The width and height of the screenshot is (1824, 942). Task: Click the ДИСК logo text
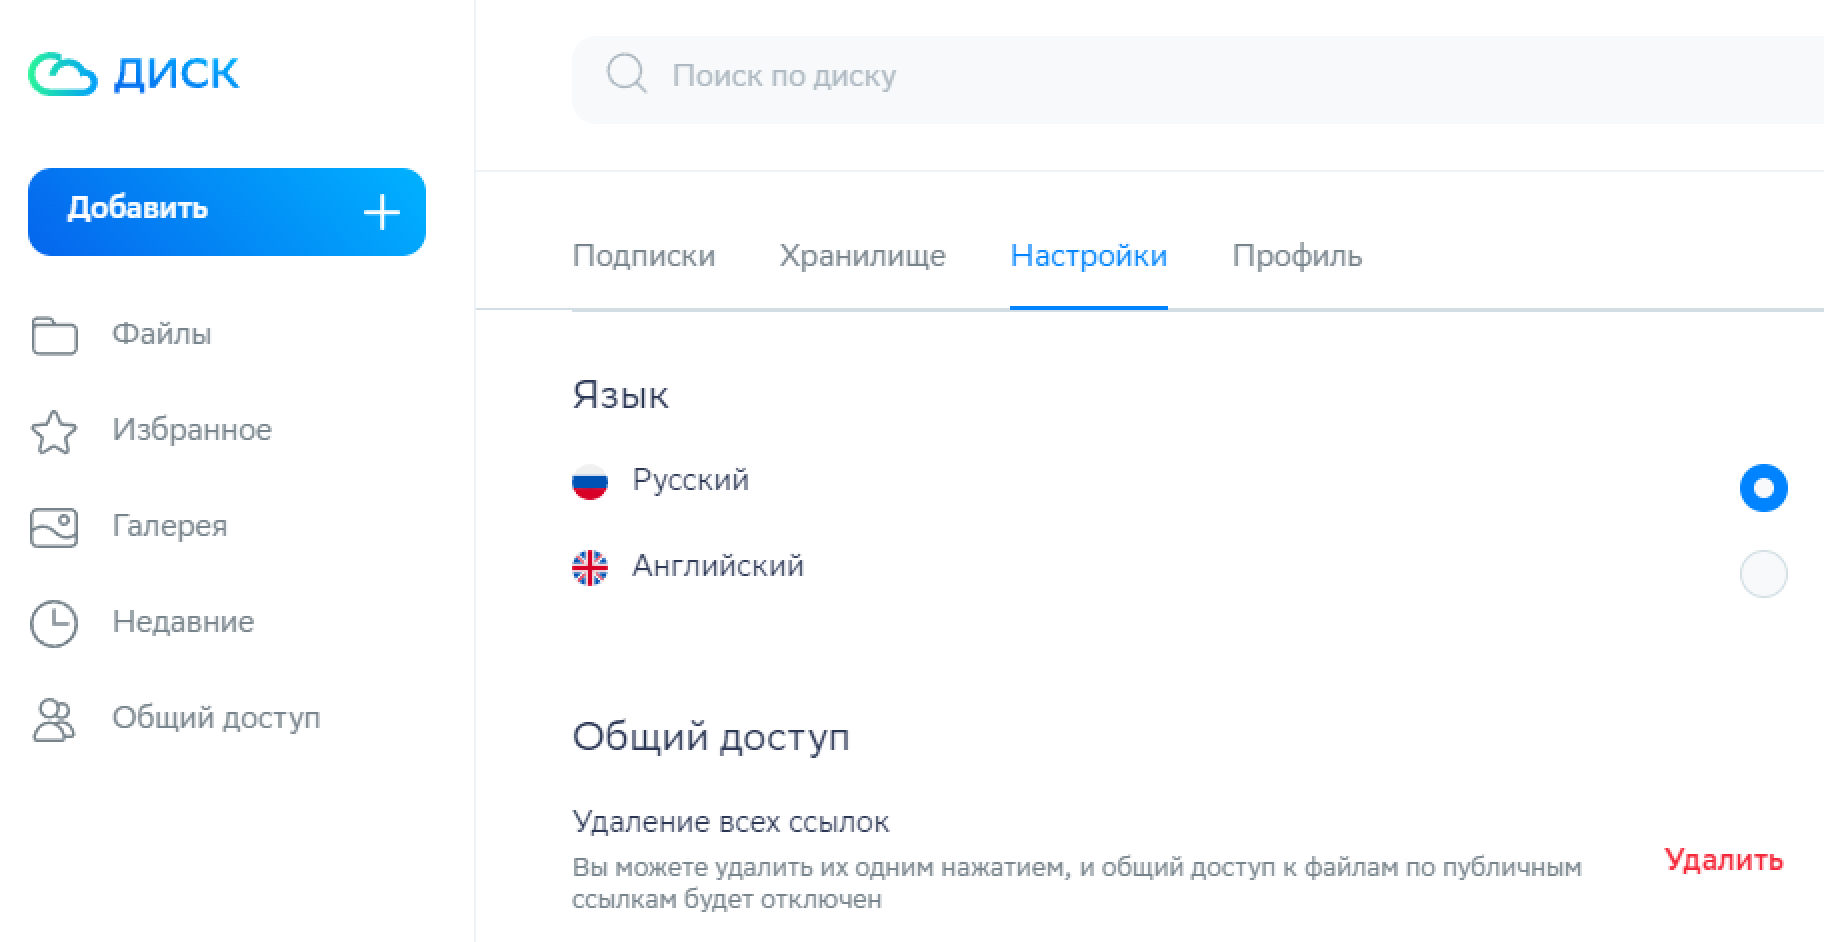click(x=177, y=75)
